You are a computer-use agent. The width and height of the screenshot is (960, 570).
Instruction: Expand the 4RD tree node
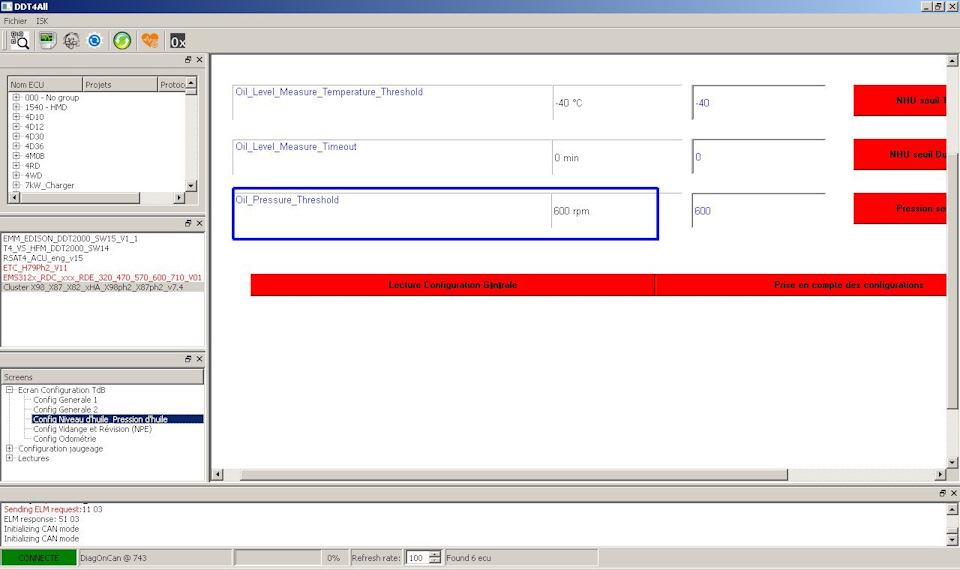16,165
